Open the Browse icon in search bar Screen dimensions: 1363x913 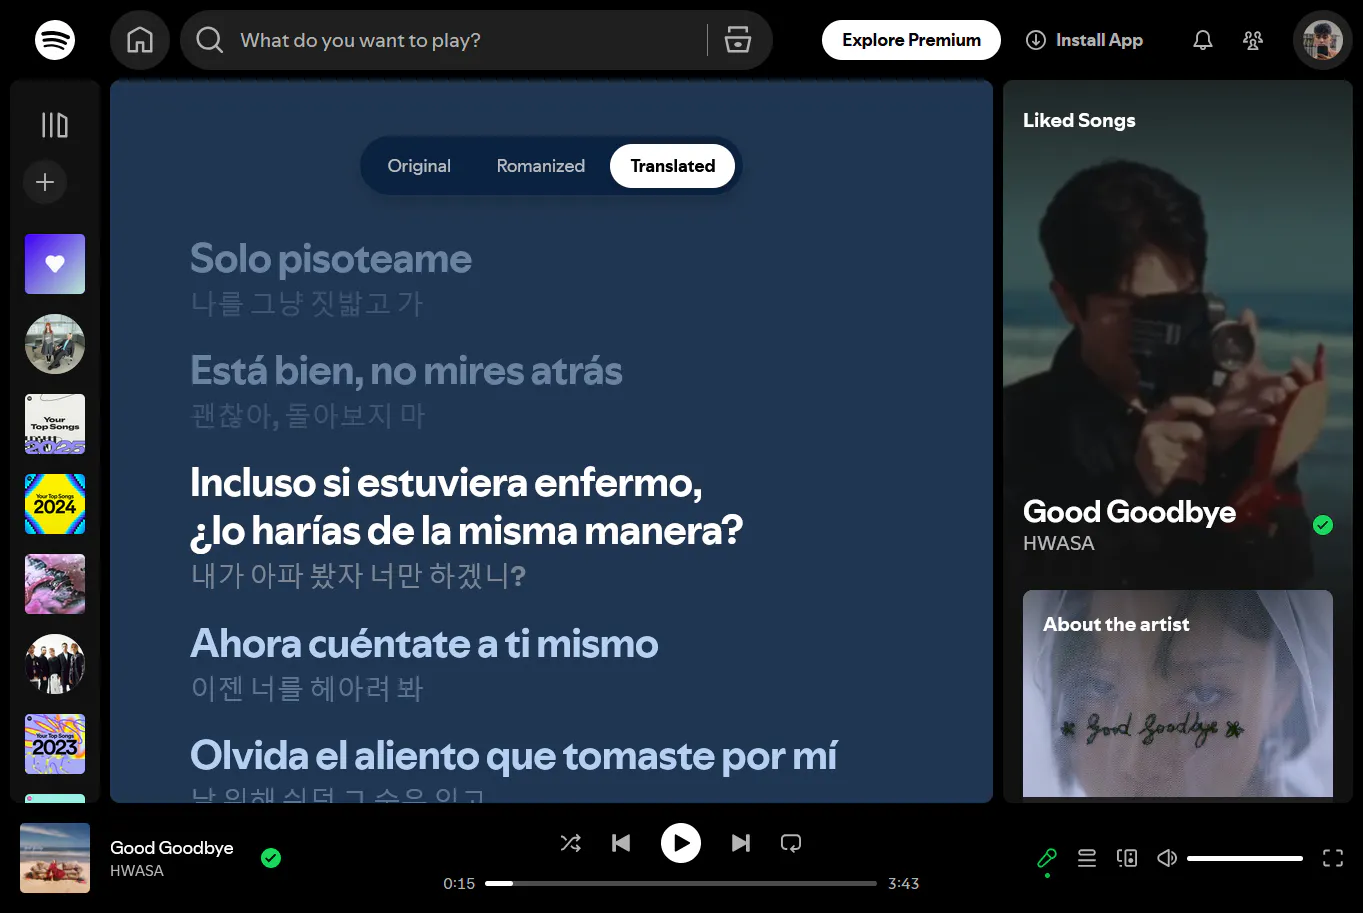pyautogui.click(x=738, y=40)
